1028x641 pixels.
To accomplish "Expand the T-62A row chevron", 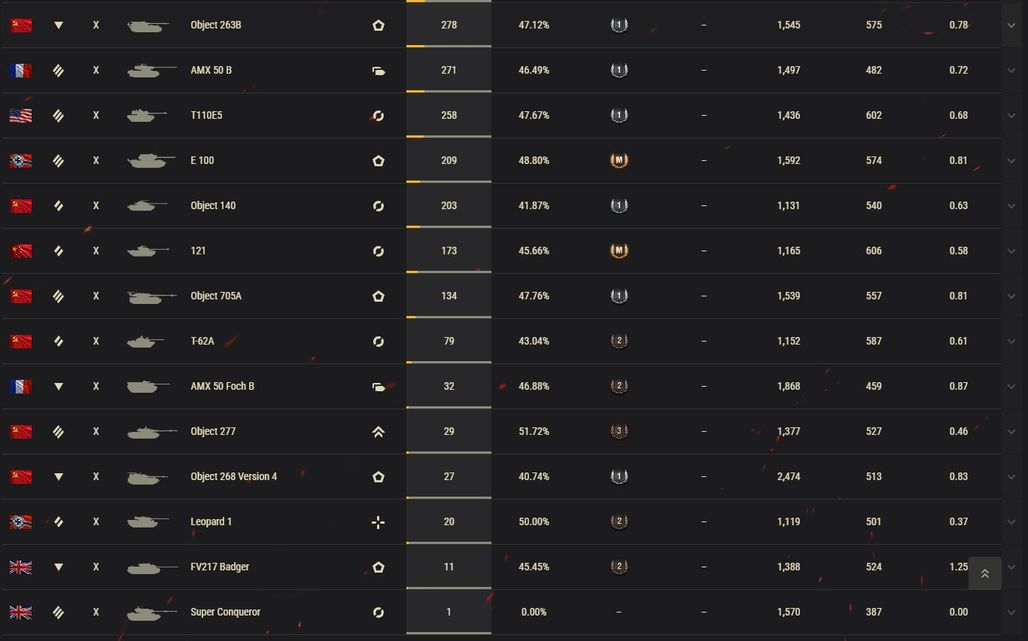I will point(1011,341).
